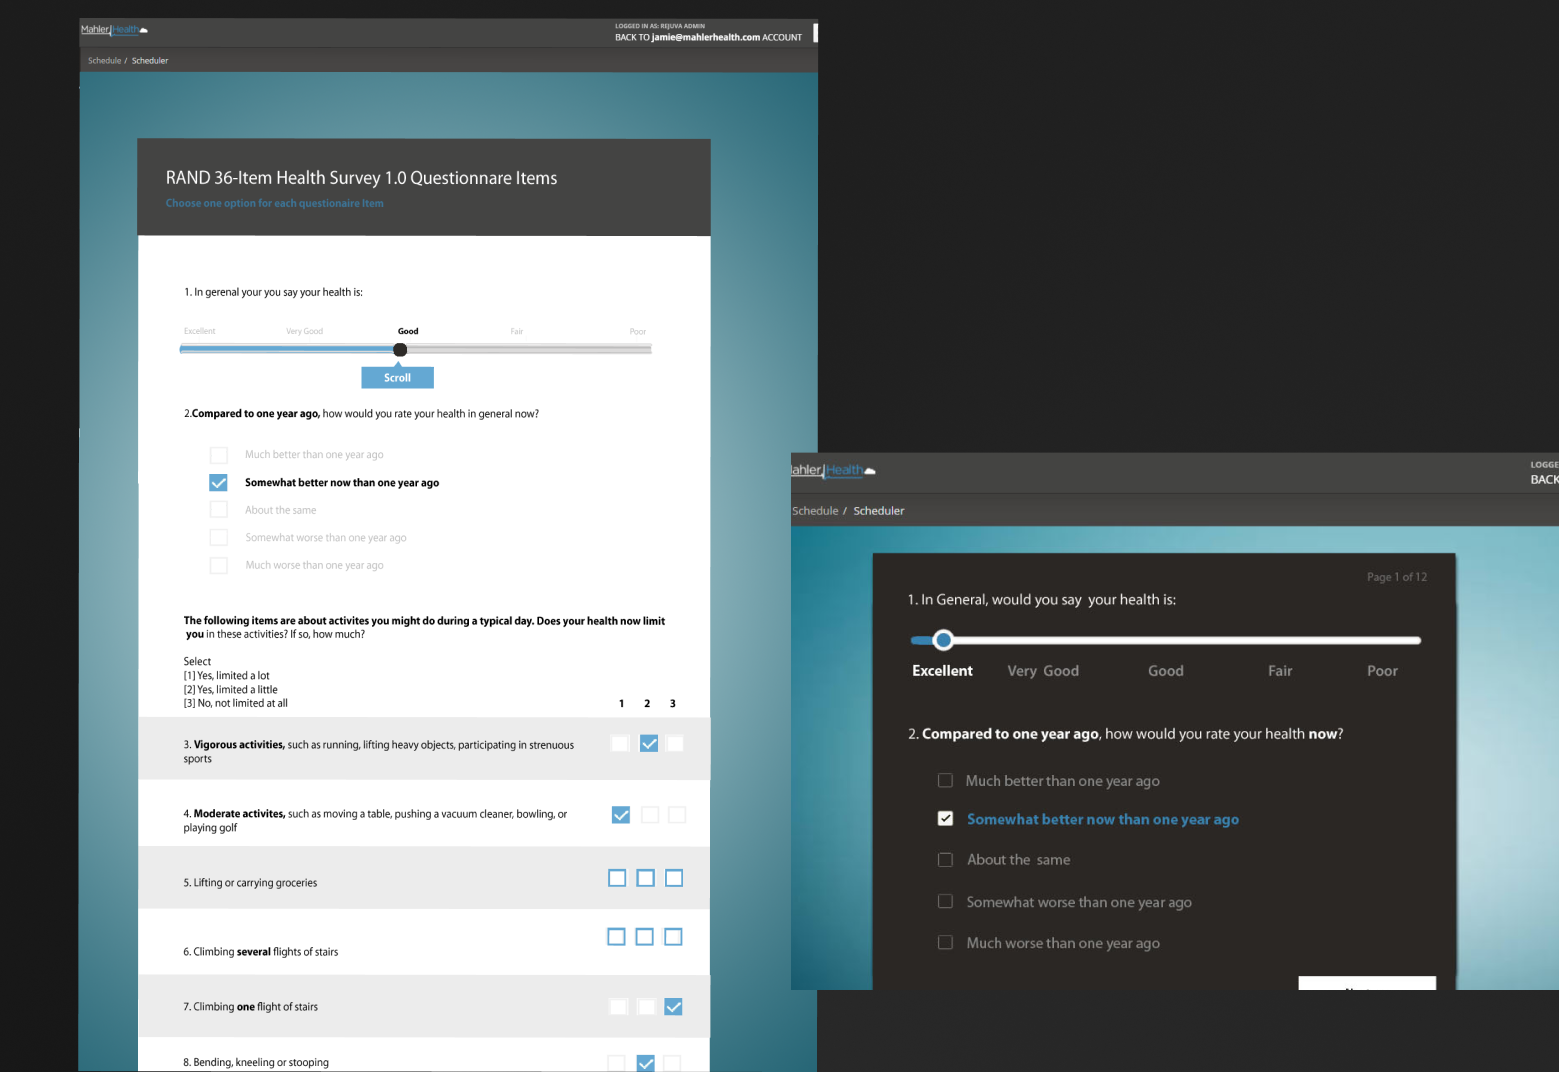The height and width of the screenshot is (1072, 1559).
Task: Uncheck 'Somewhat better now' checkbox in dark survey
Action: click(x=945, y=819)
